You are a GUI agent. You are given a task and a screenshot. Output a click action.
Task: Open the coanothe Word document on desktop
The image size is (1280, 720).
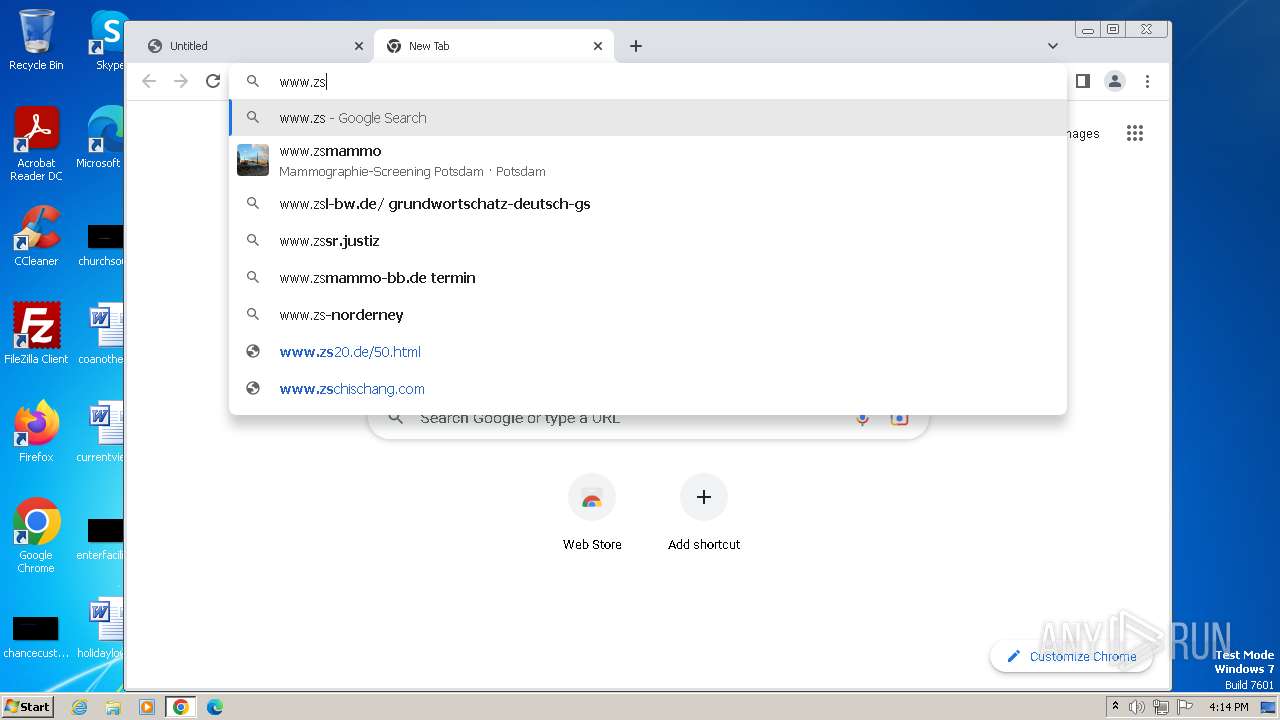click(x=103, y=334)
